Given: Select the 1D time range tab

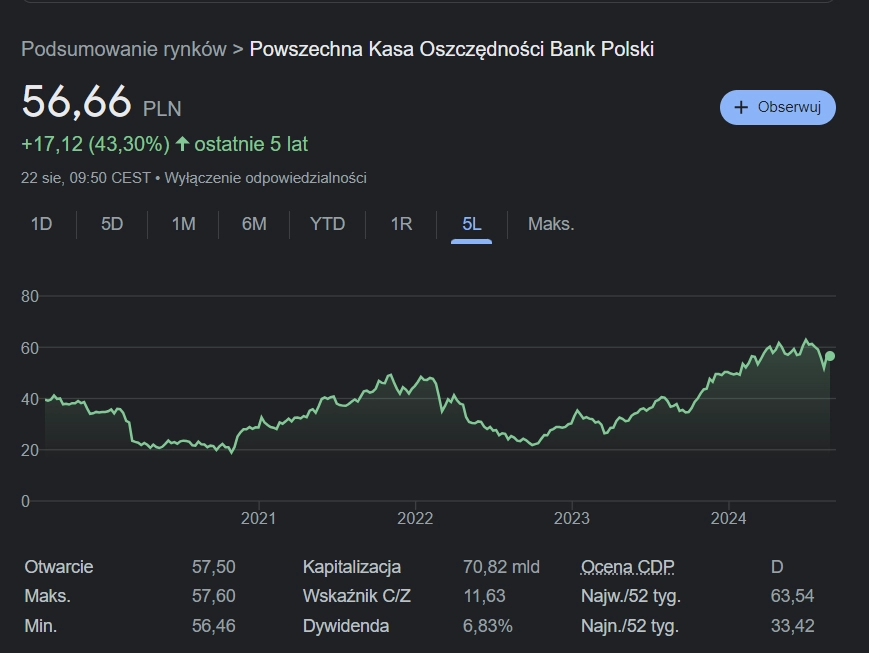Looking at the screenshot, I should (x=42, y=224).
